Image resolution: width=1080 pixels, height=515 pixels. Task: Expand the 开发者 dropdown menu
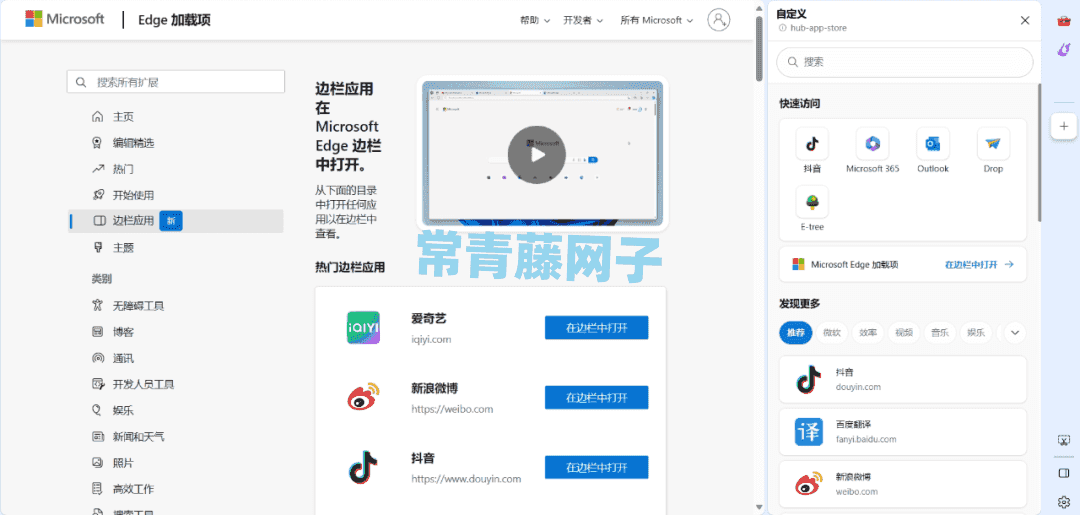coord(583,20)
